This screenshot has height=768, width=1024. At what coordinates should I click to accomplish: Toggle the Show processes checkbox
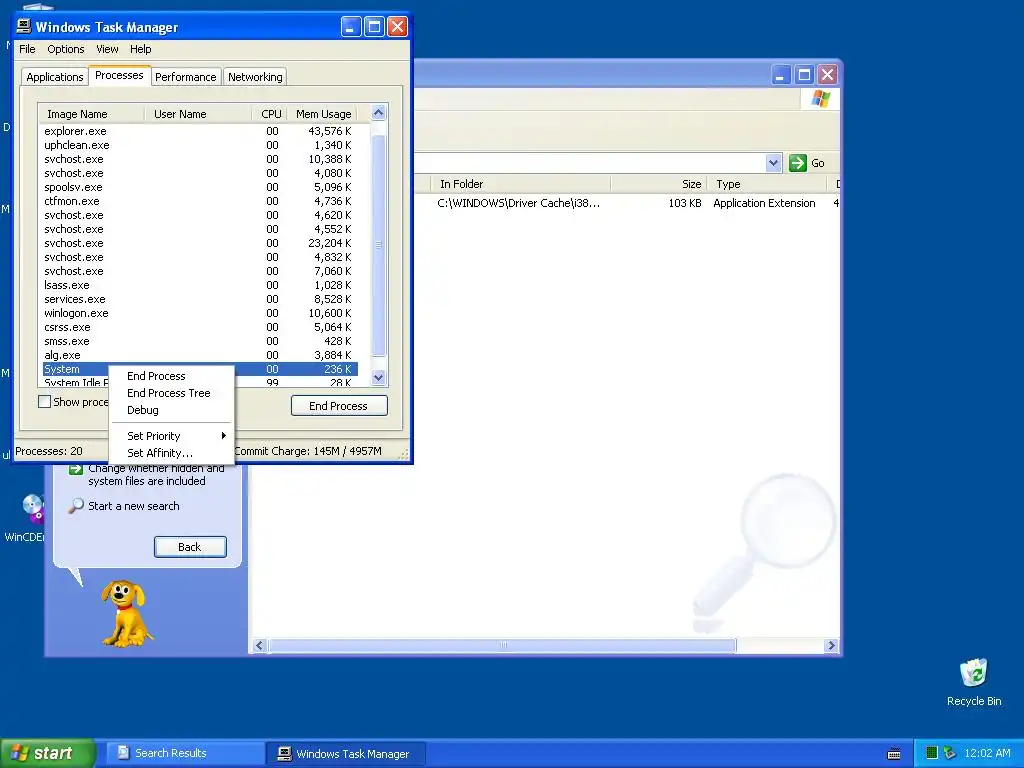click(x=44, y=402)
